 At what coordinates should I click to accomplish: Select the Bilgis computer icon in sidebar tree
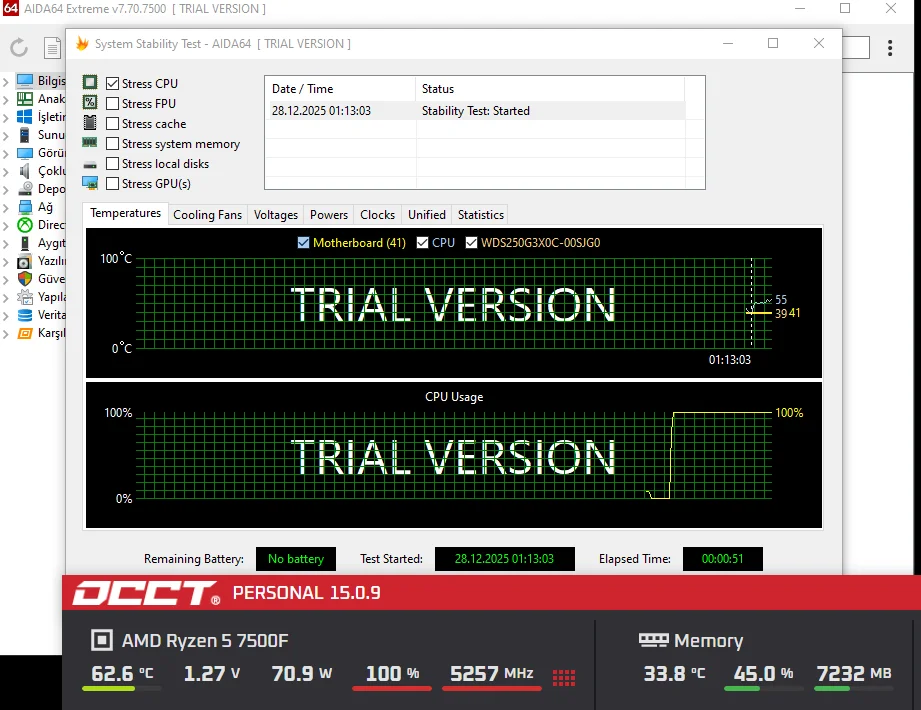coord(25,80)
